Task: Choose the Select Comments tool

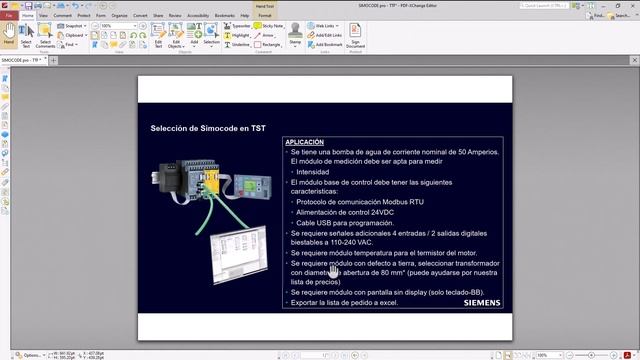Action: 45,35
